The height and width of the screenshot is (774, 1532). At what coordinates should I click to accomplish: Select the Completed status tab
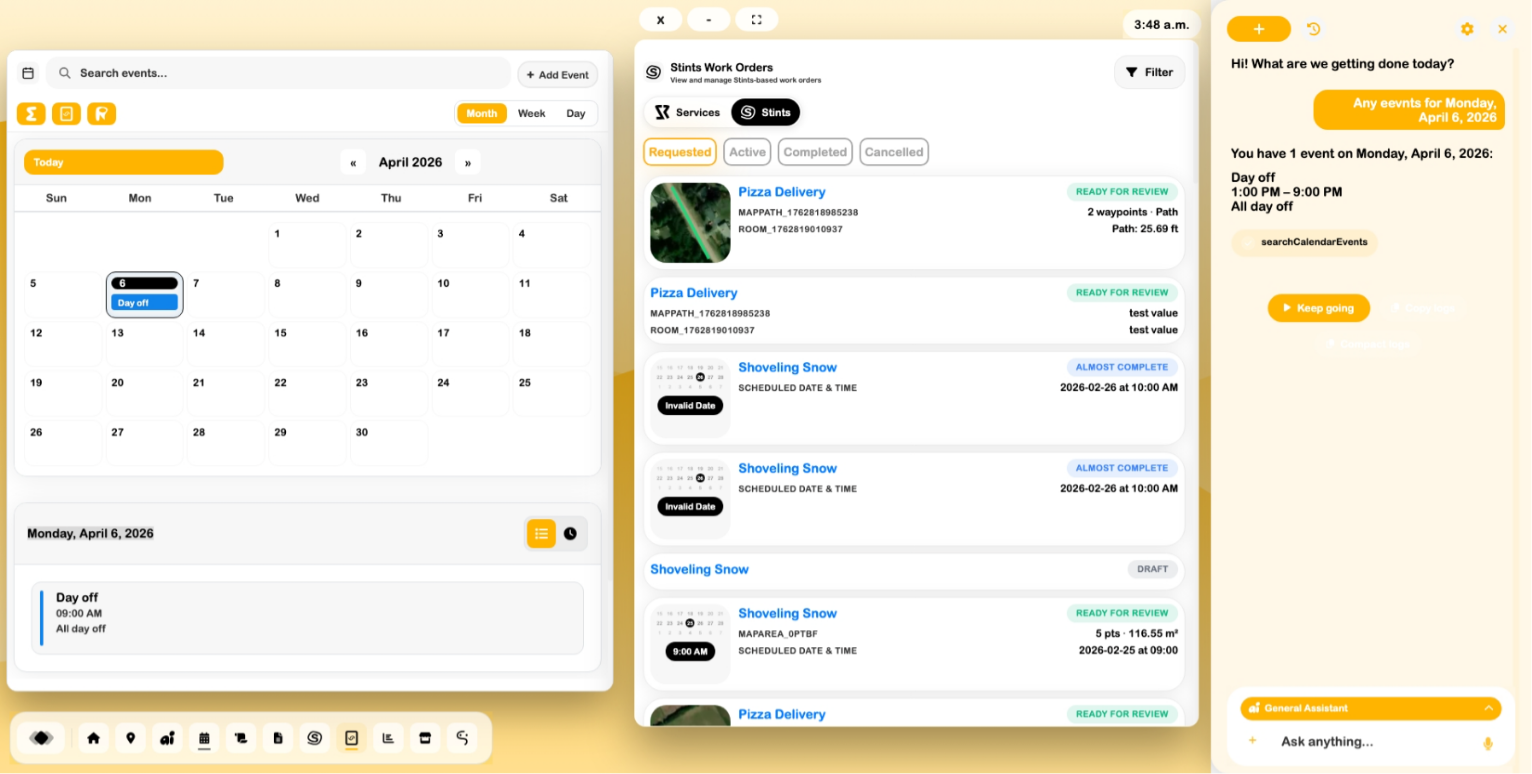[x=814, y=152]
